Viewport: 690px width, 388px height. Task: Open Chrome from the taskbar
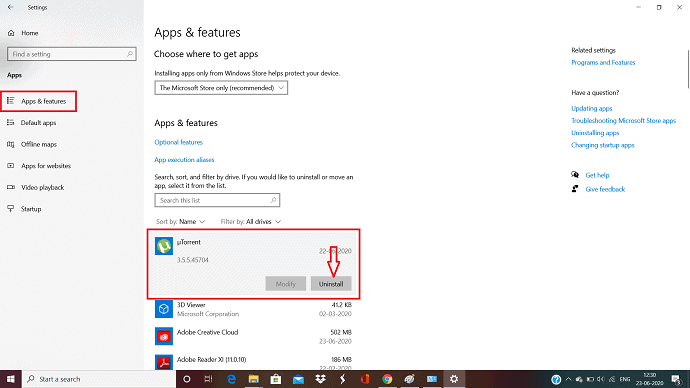click(x=387, y=379)
